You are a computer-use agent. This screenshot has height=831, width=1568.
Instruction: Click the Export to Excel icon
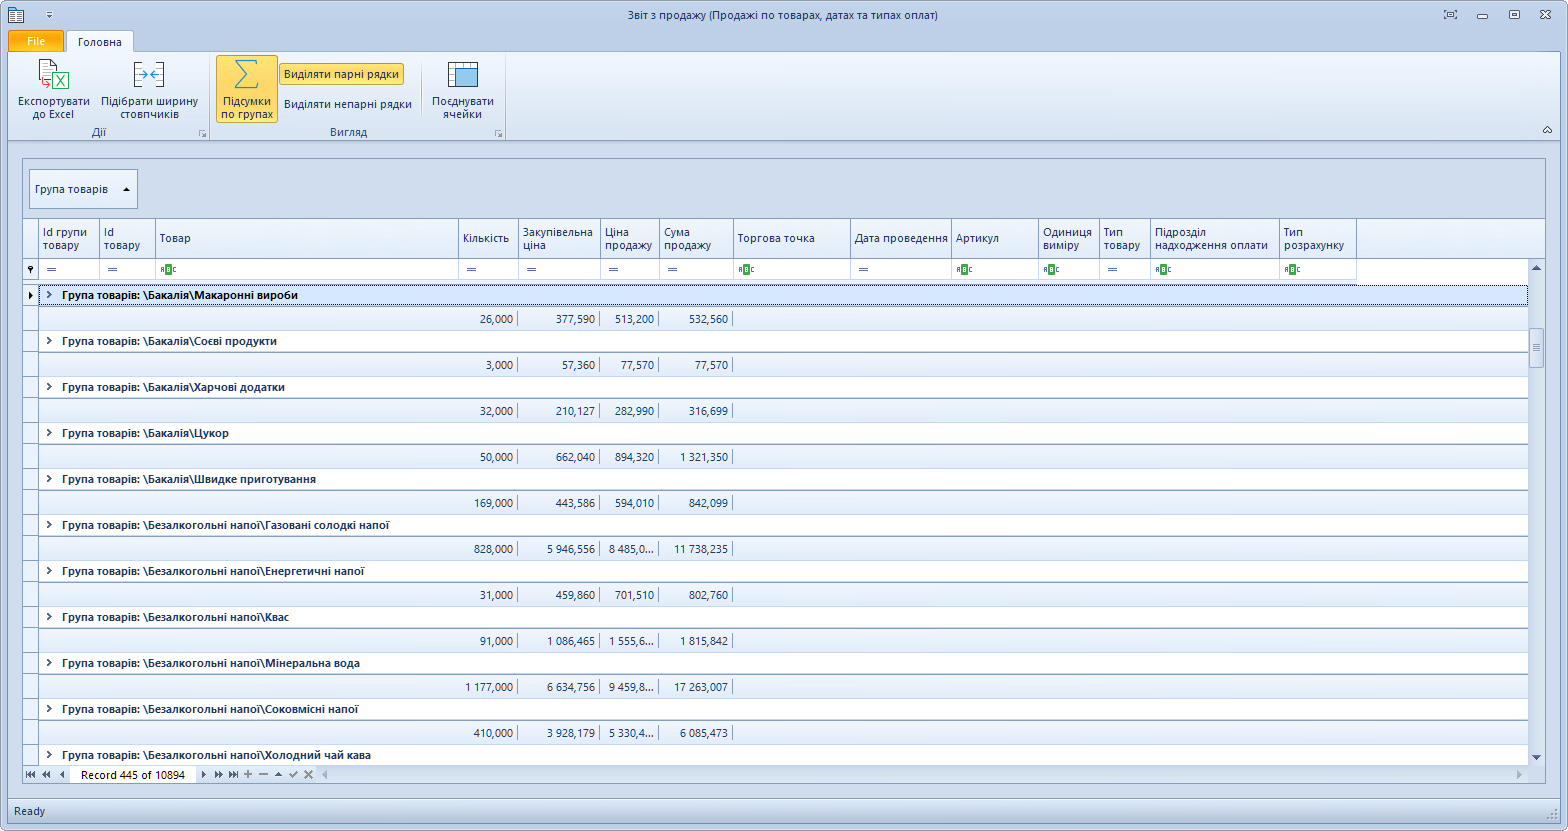(x=53, y=75)
